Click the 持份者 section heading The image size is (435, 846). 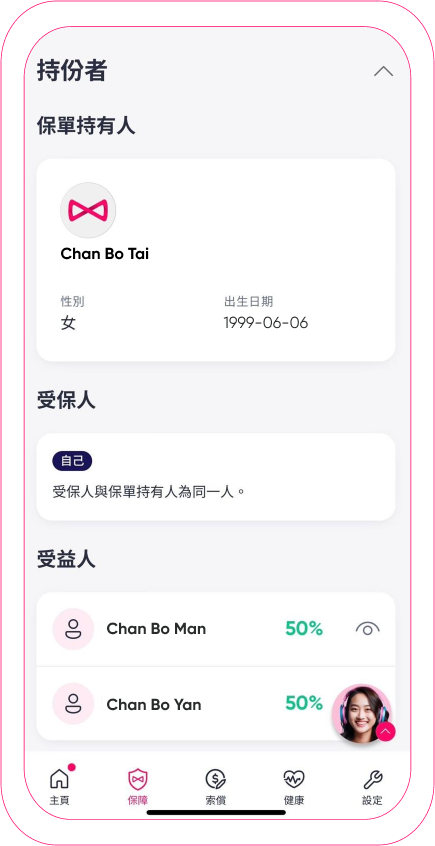click(x=72, y=71)
